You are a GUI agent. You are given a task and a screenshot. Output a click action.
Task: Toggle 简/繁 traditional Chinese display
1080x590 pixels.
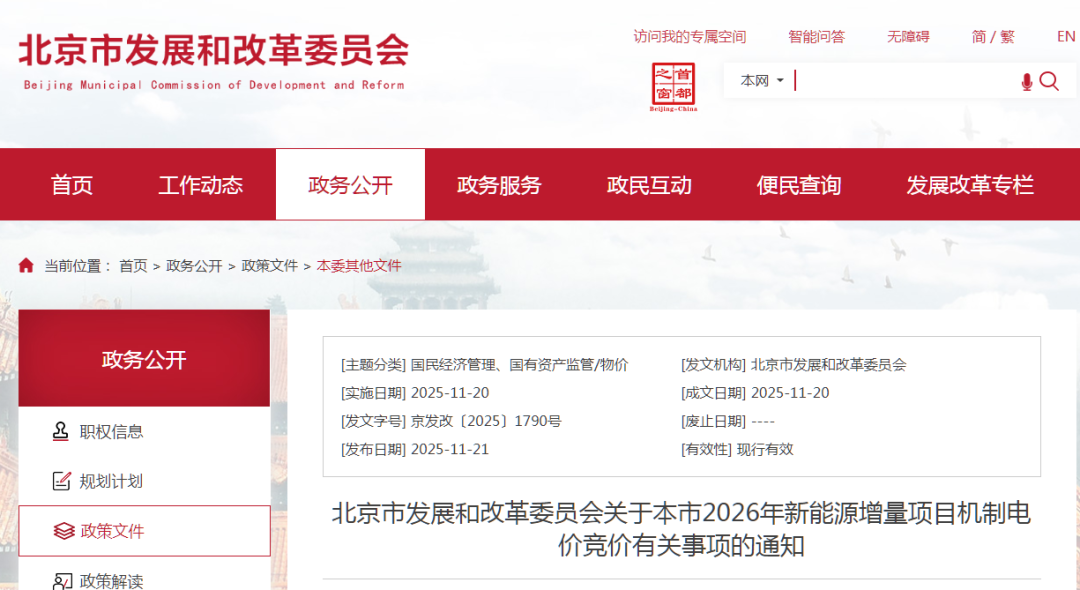pyautogui.click(x=993, y=36)
